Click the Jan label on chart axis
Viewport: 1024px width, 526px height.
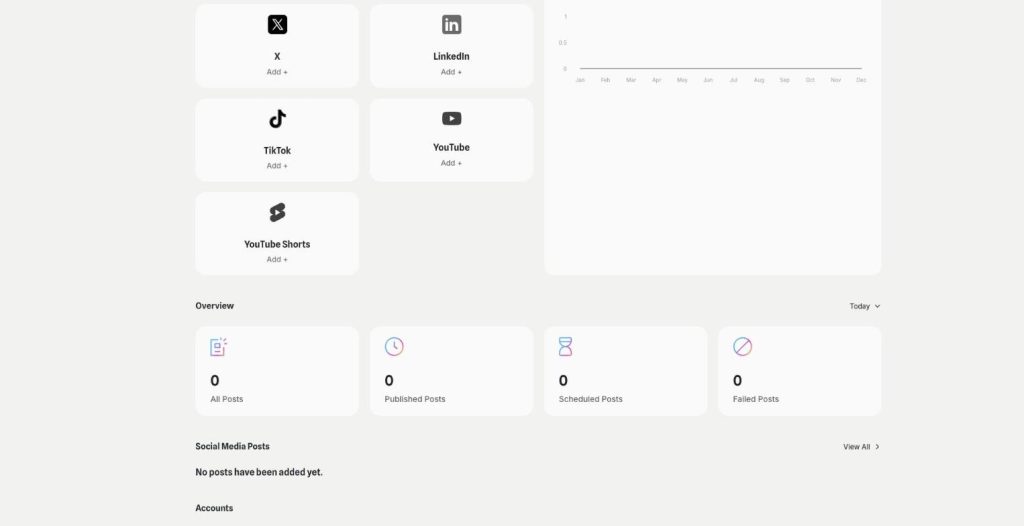580,80
